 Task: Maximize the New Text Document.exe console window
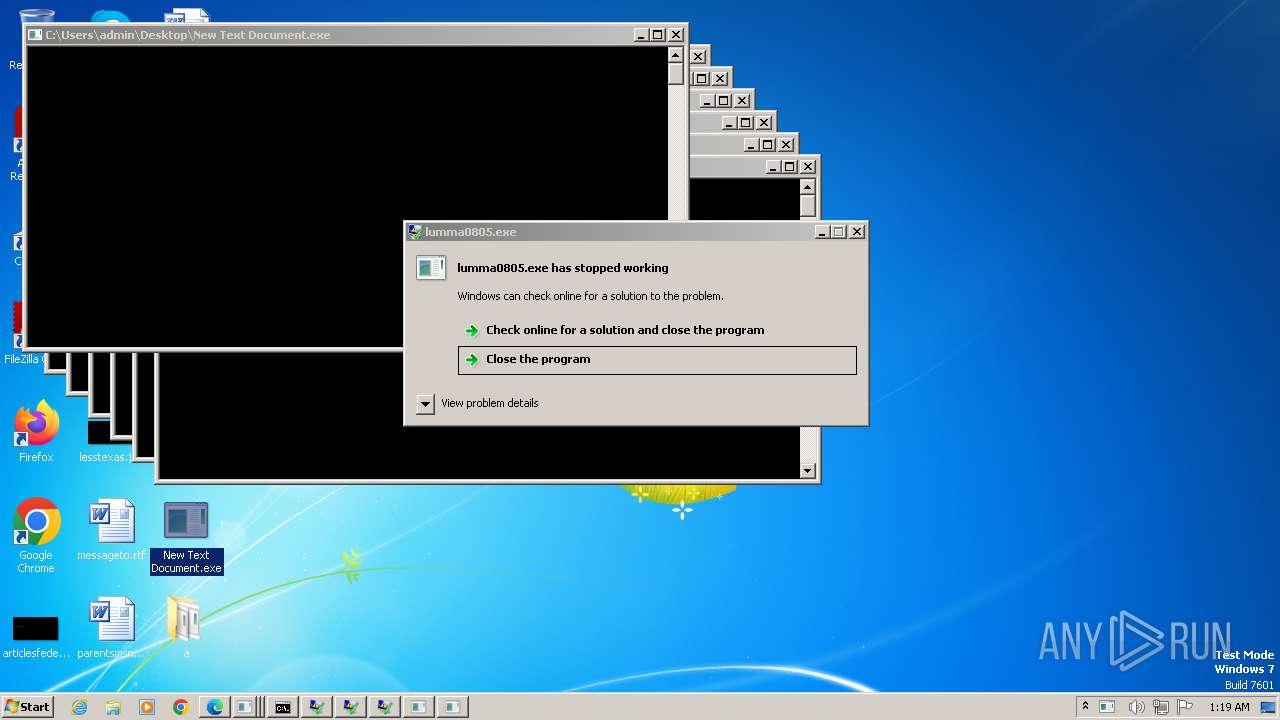coord(658,35)
